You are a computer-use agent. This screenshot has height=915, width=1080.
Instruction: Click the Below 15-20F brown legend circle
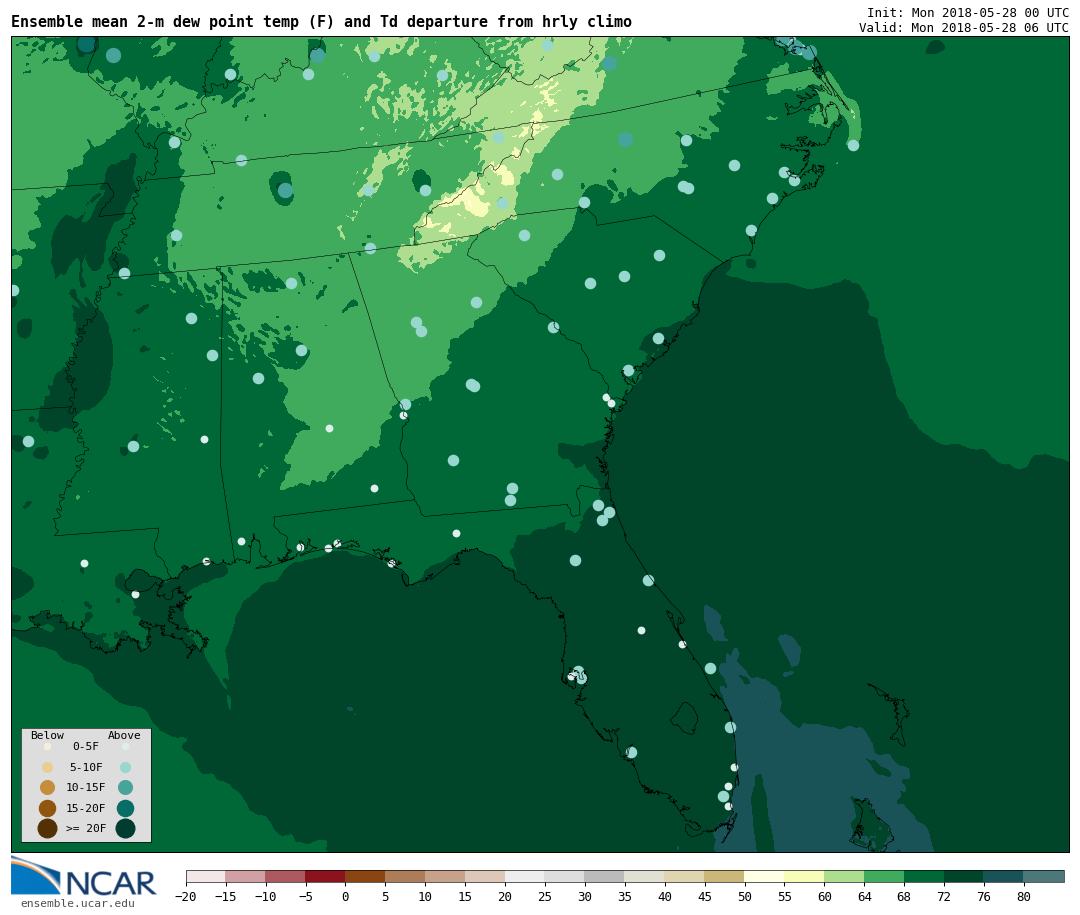pos(48,808)
